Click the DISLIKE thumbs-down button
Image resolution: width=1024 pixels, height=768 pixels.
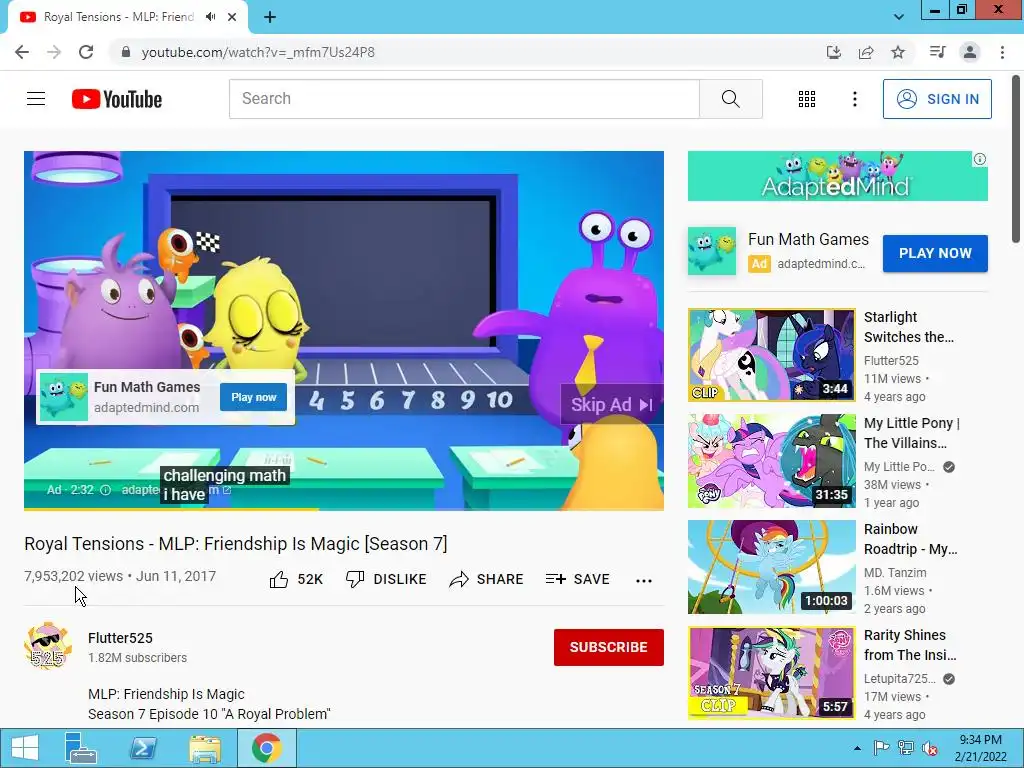point(386,579)
